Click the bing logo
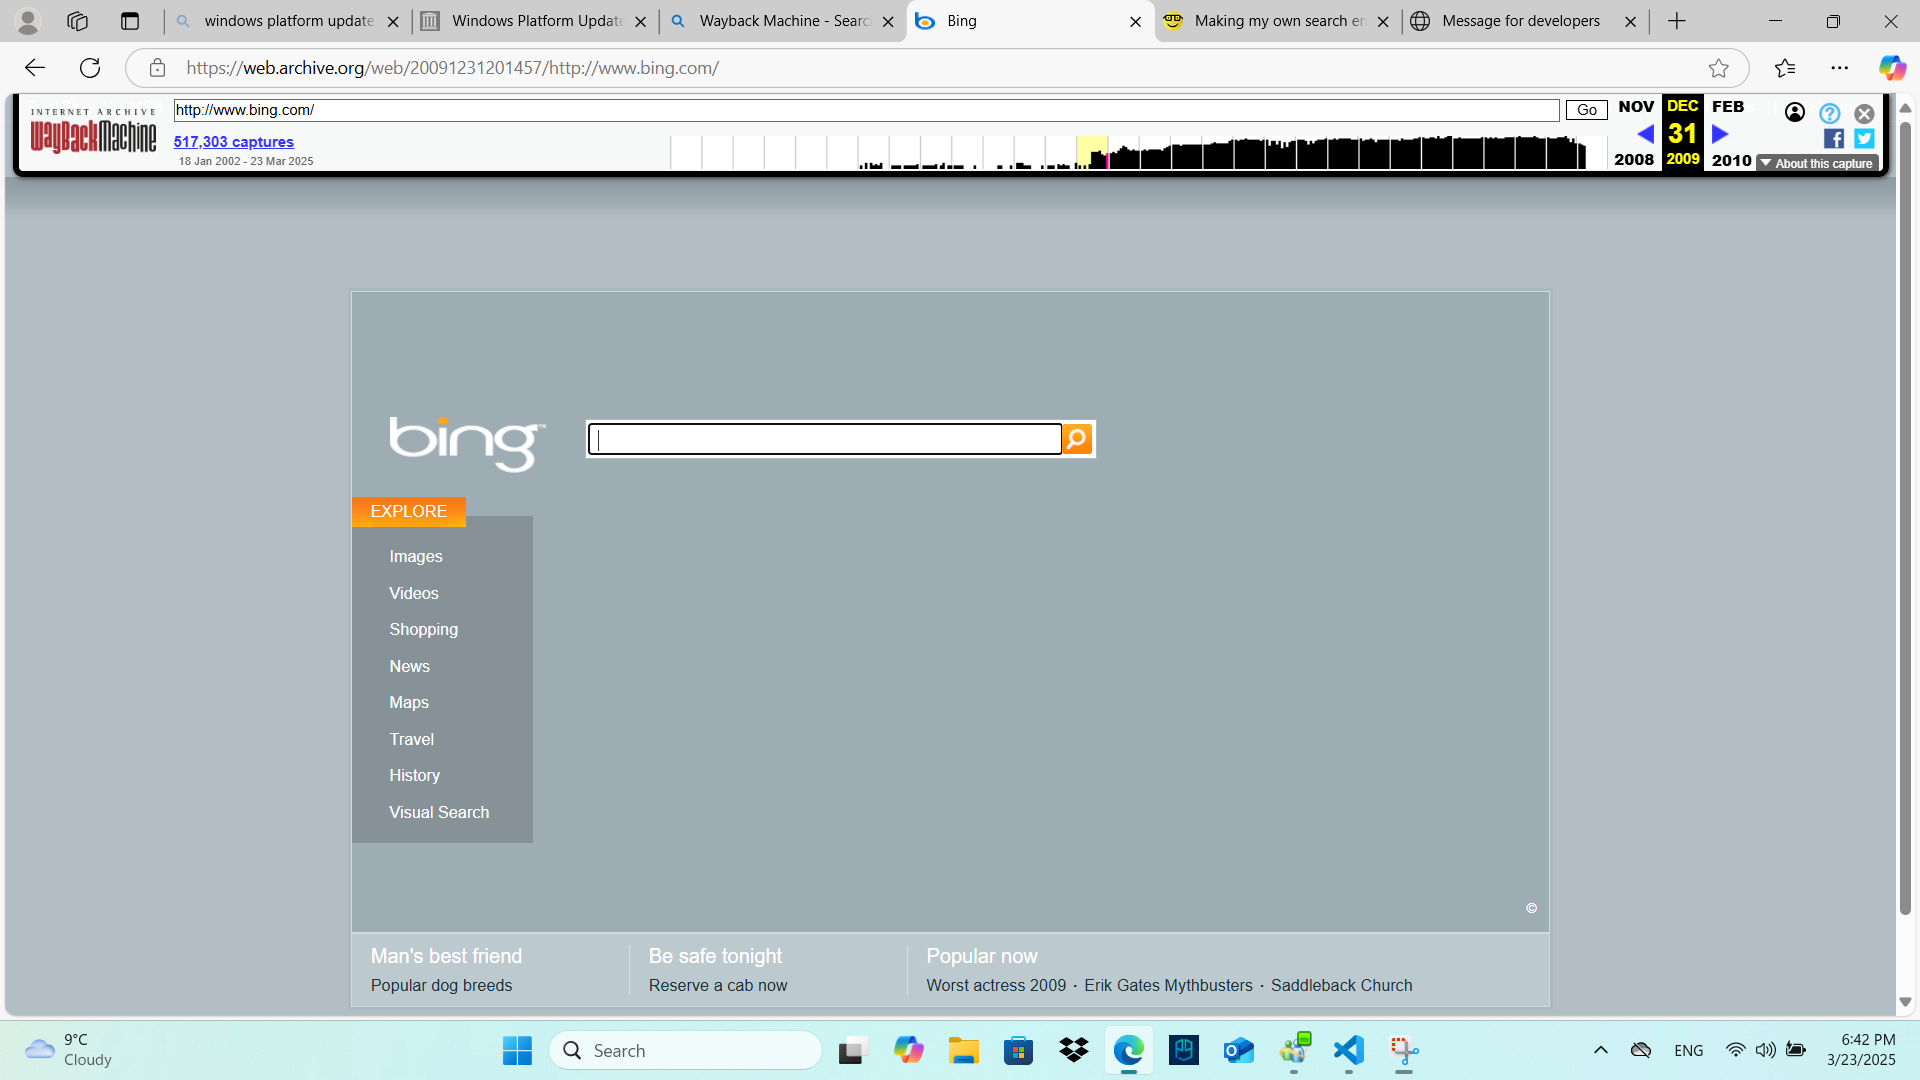This screenshot has width=1920, height=1080. (467, 443)
